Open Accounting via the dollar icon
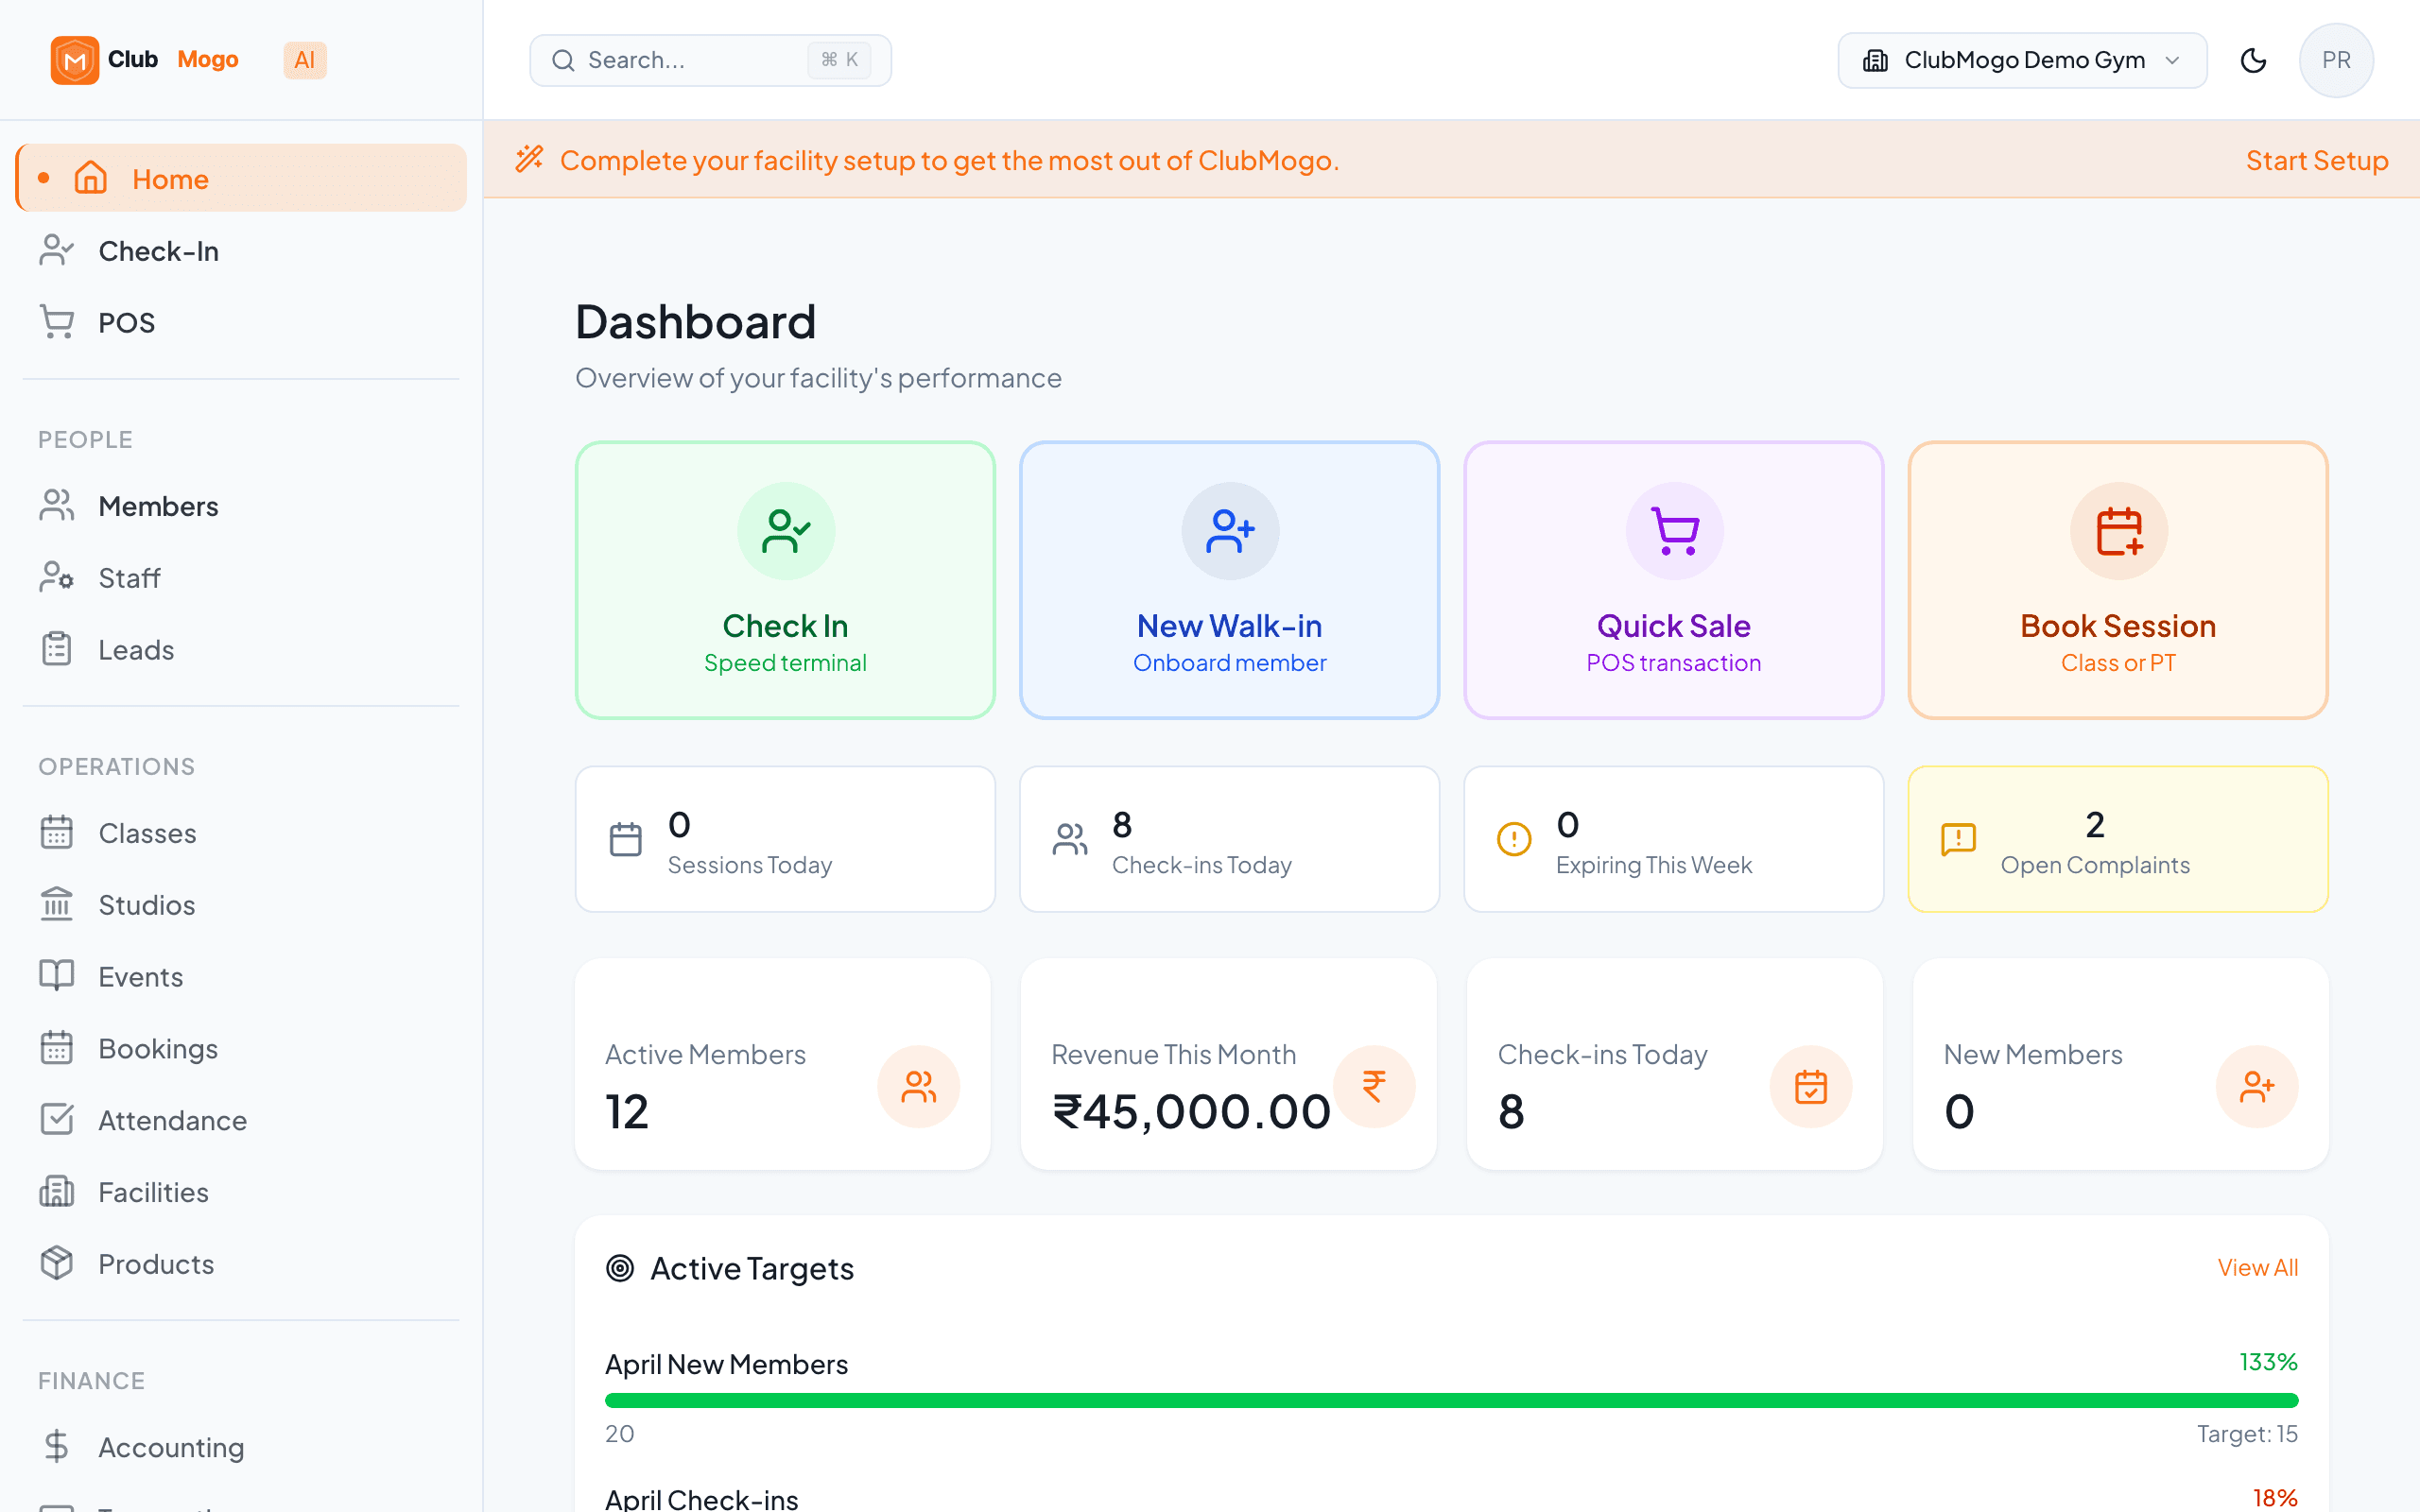 click(56, 1446)
